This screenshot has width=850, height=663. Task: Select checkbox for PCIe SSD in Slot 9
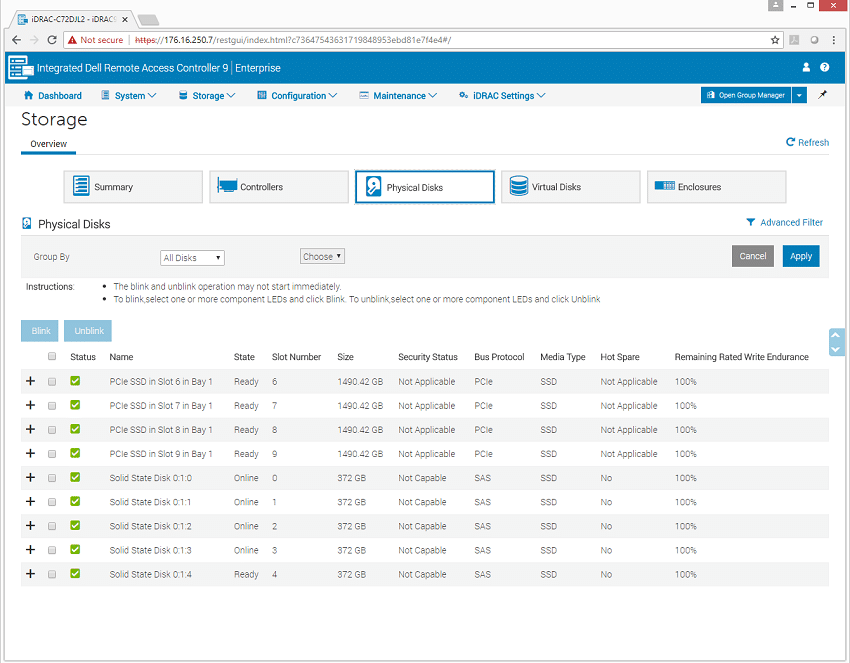52,454
